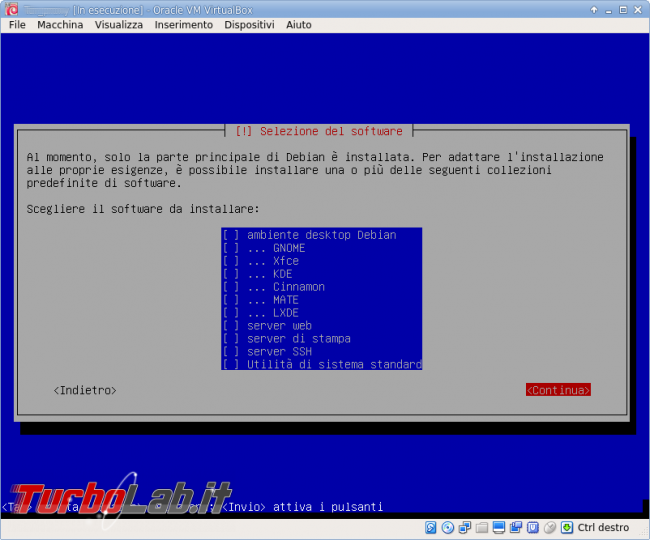Click the hard disk activity status icon
The image size is (650, 540).
click(431, 527)
